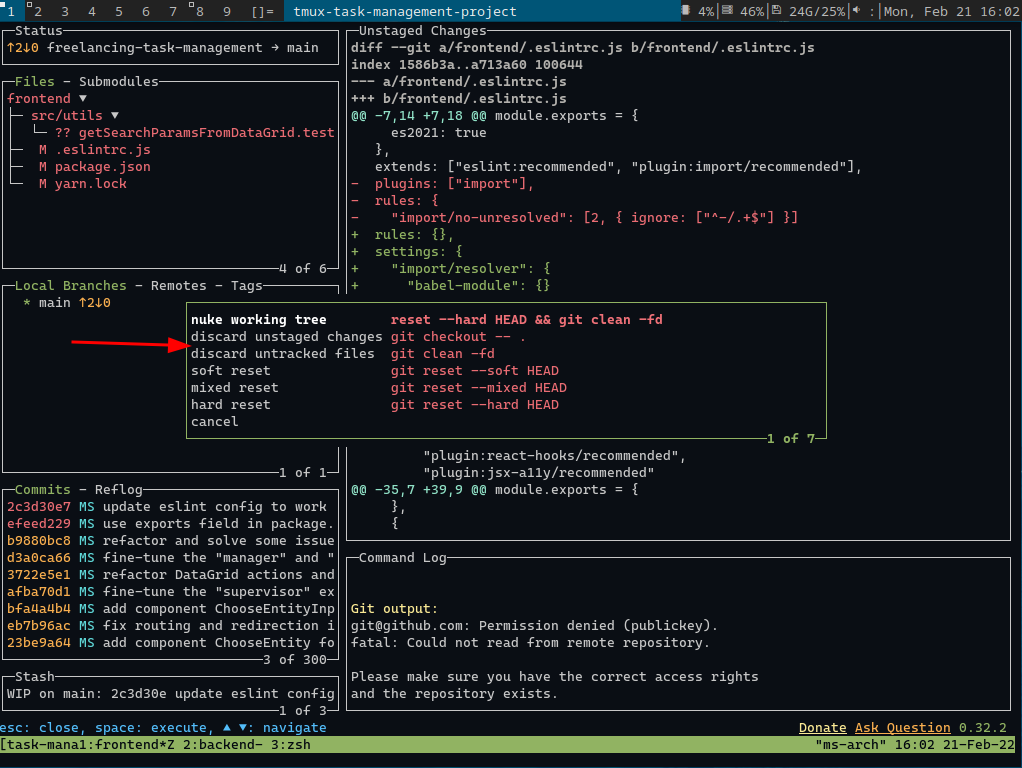
Task: Click the memory usage 46% indicator
Action: pos(743,11)
